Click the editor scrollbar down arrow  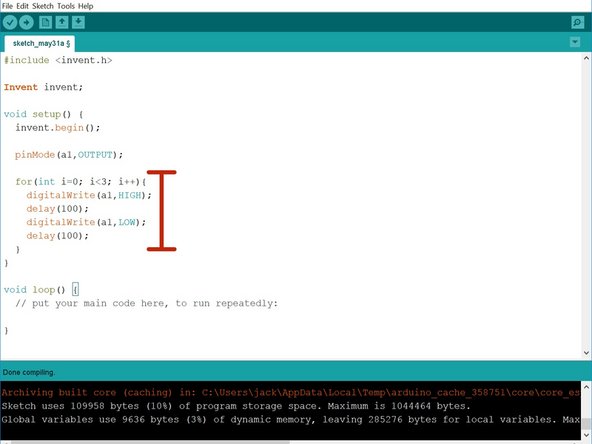(586, 353)
